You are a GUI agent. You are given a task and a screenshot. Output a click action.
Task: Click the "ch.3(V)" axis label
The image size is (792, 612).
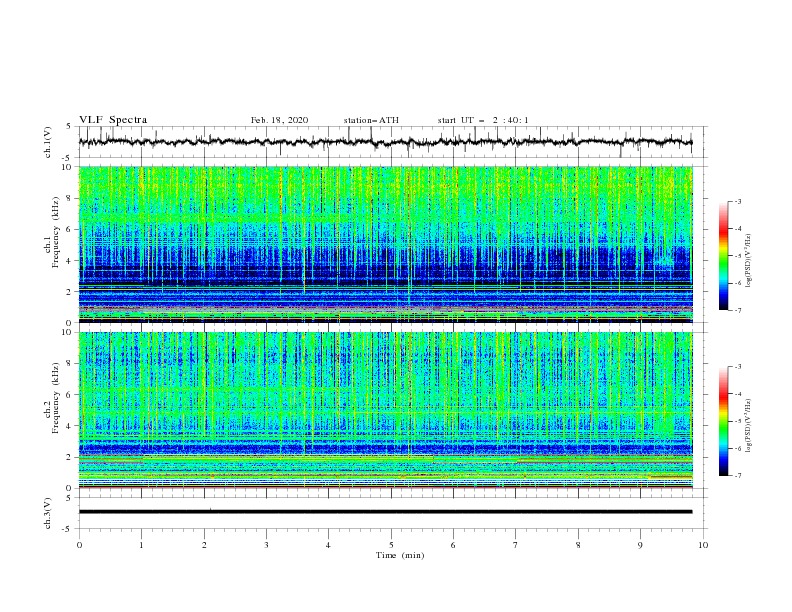(x=48, y=513)
